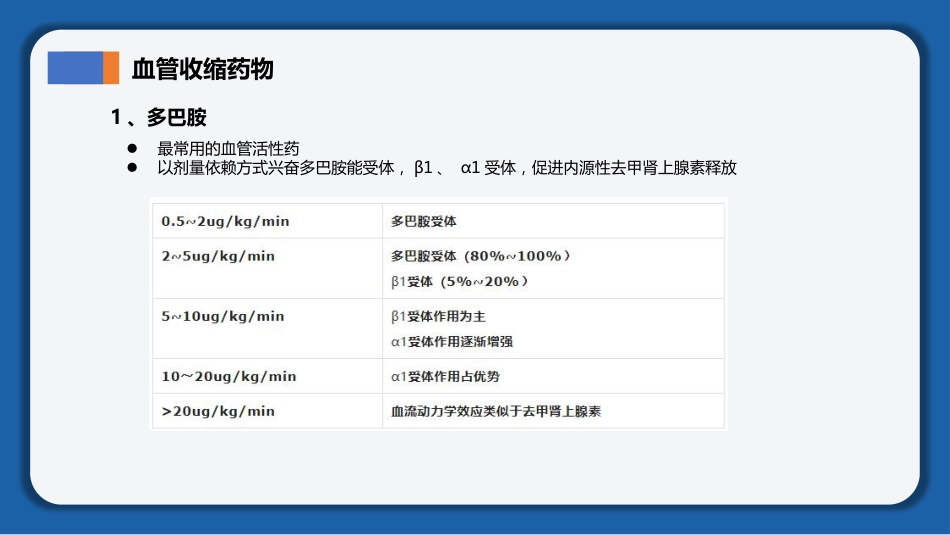Click text α1受体作用占优势
Viewport: 950px width, 535px height.
445,376
